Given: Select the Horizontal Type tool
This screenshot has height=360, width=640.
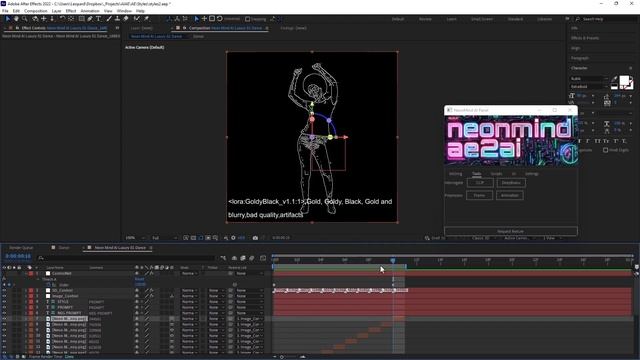Looking at the screenshot, I should 98,19.
